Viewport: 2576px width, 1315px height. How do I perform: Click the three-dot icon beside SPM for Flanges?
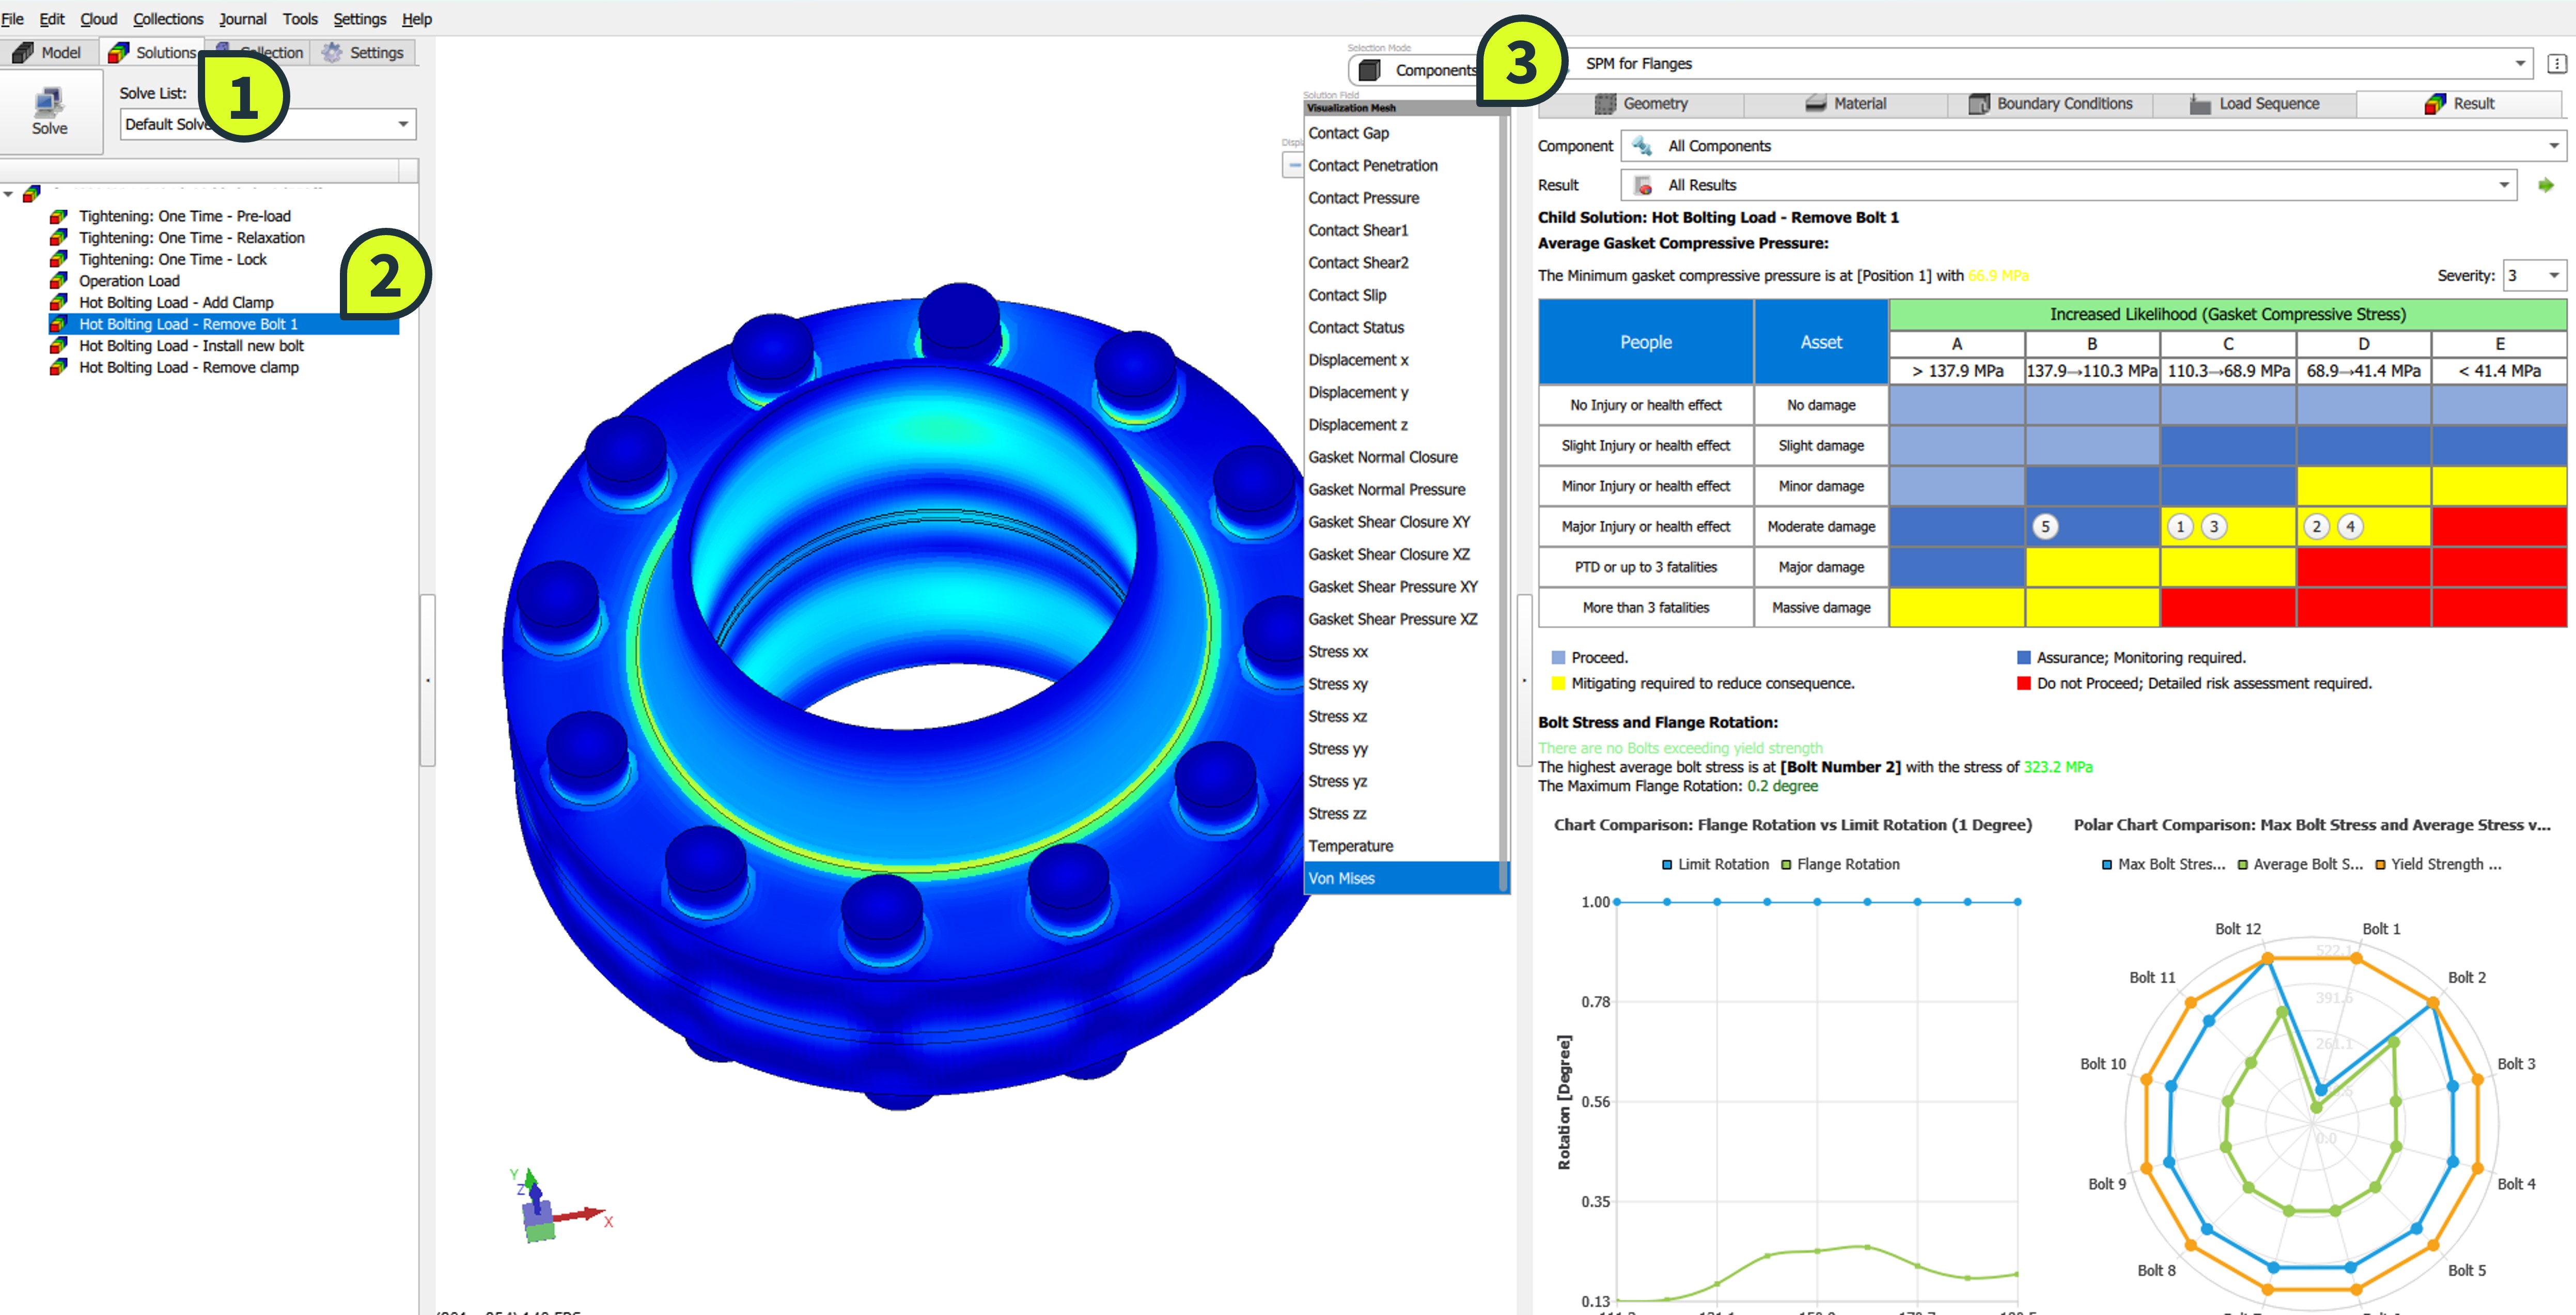point(2556,64)
